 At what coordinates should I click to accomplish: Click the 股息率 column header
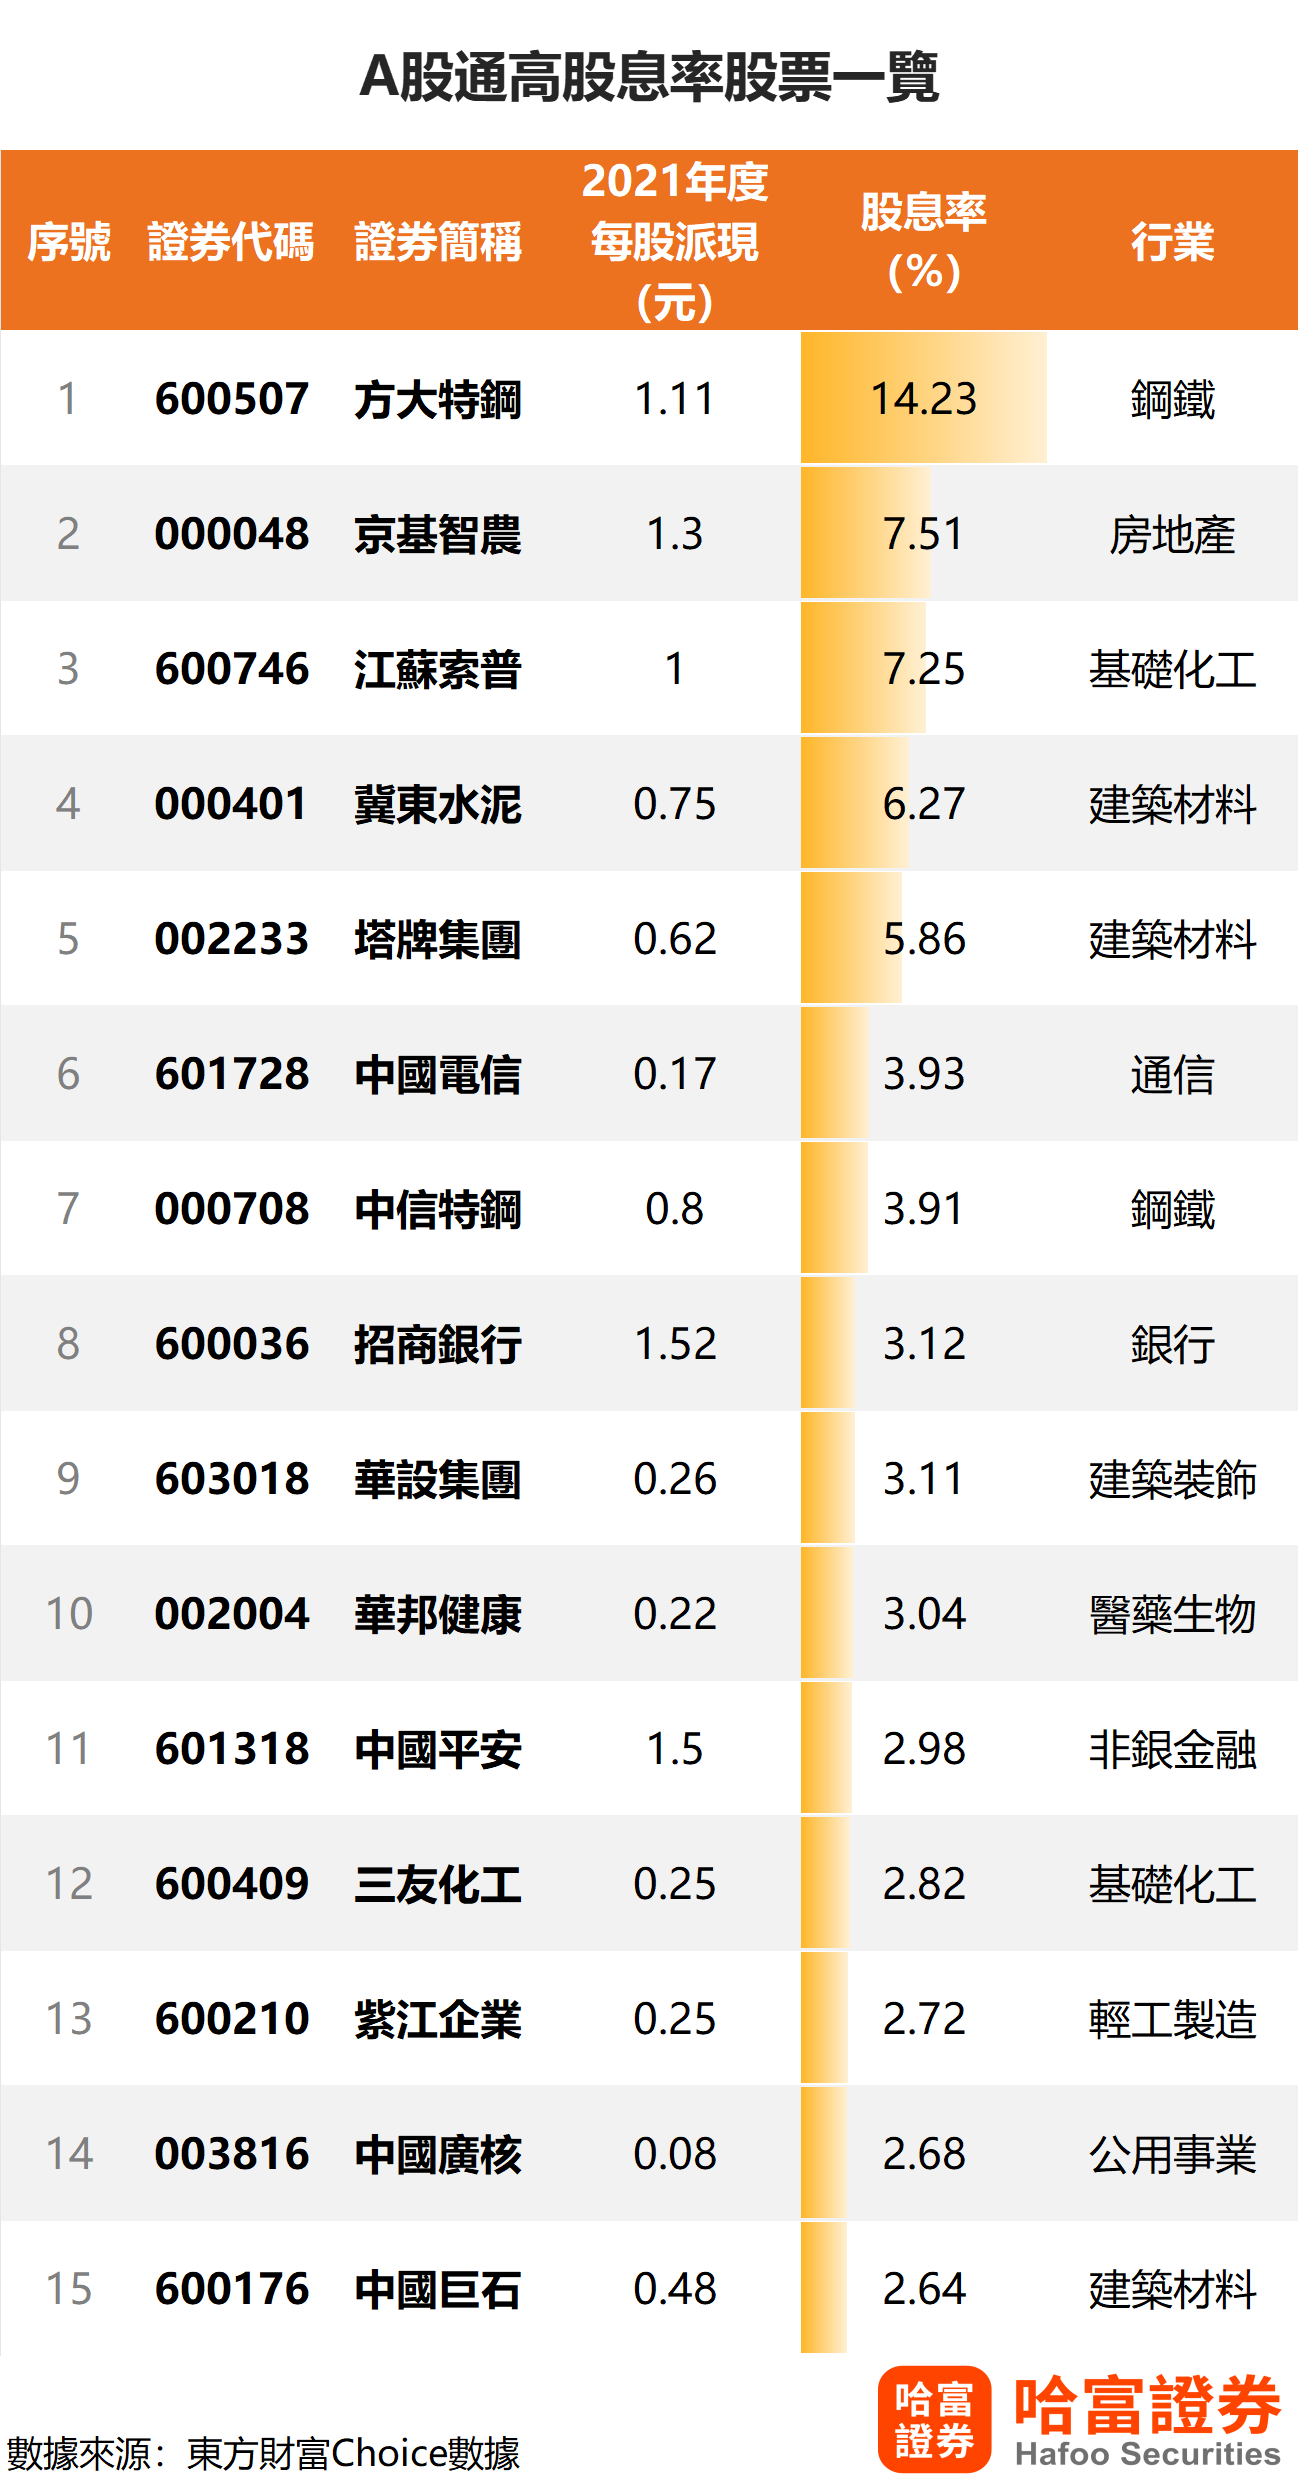coord(923,241)
